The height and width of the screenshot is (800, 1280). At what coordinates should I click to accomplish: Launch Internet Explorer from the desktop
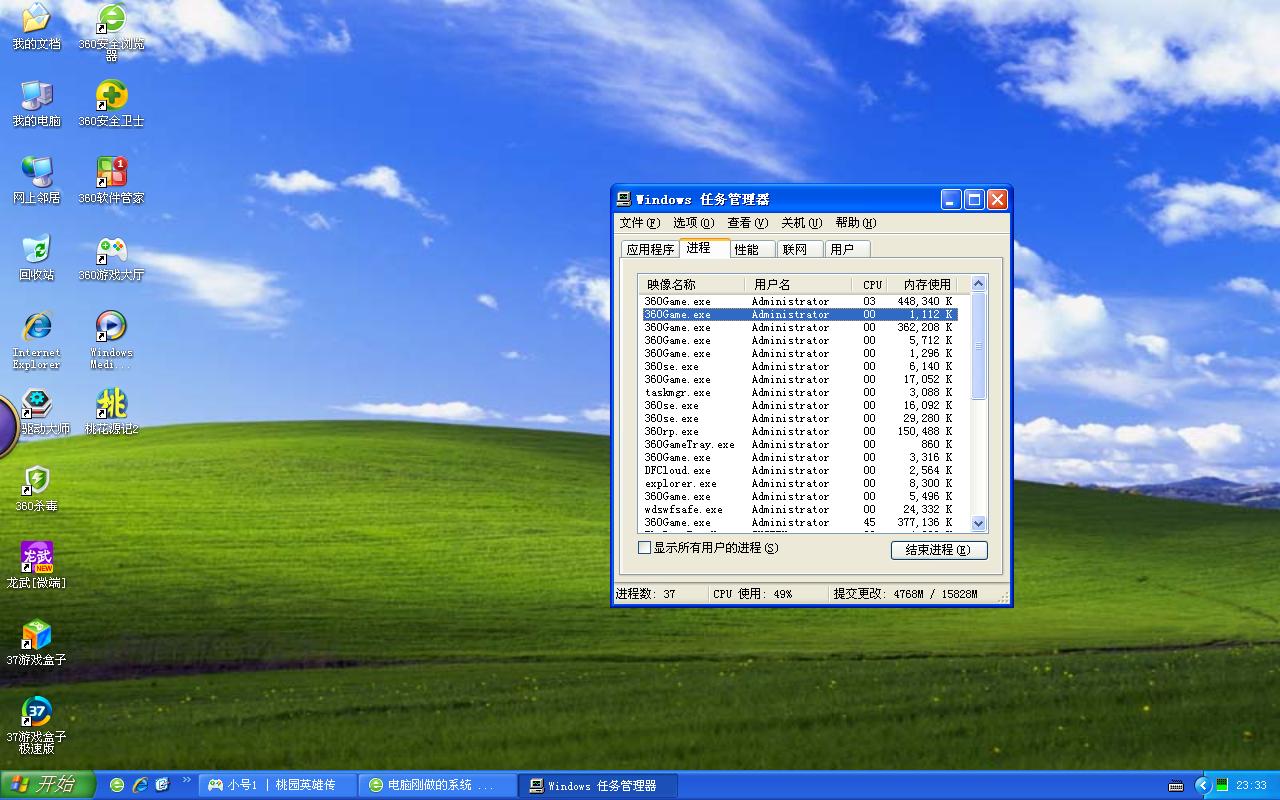coord(36,340)
